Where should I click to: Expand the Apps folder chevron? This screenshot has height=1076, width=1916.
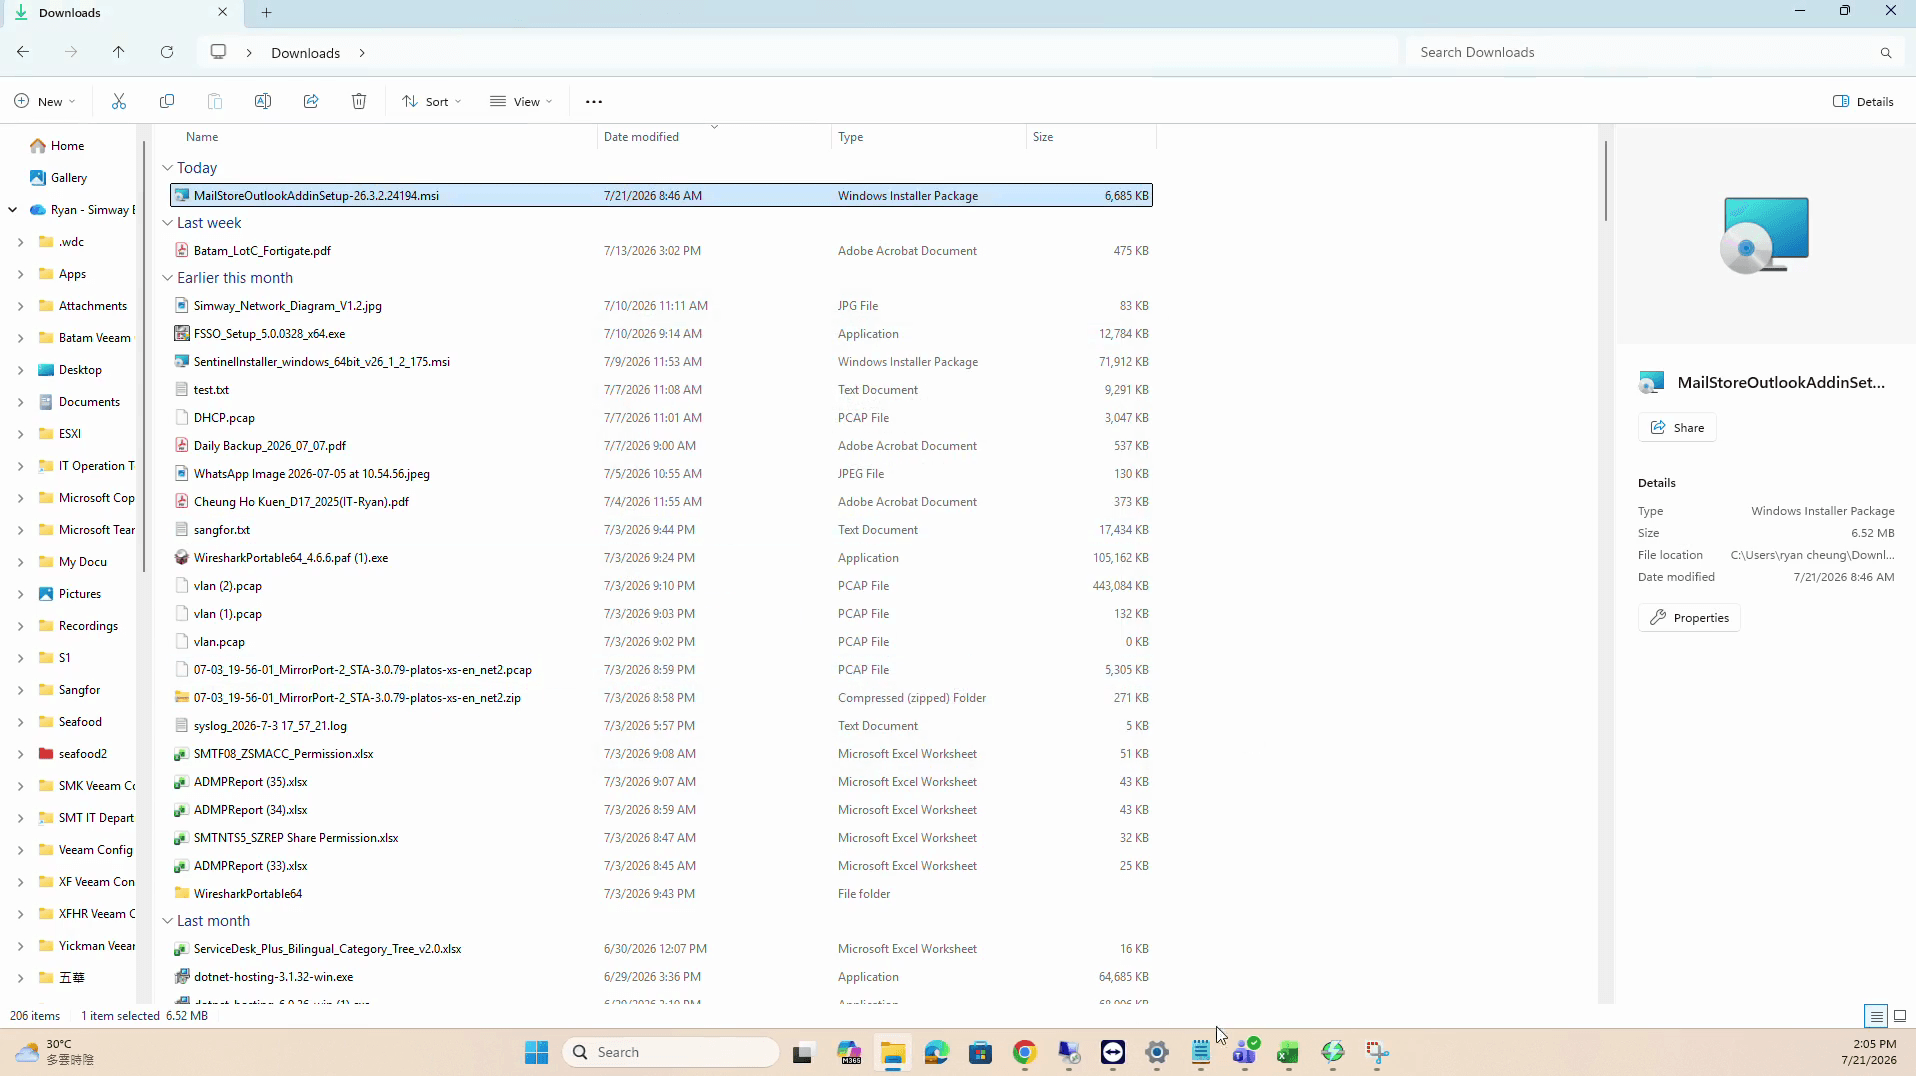point(20,274)
